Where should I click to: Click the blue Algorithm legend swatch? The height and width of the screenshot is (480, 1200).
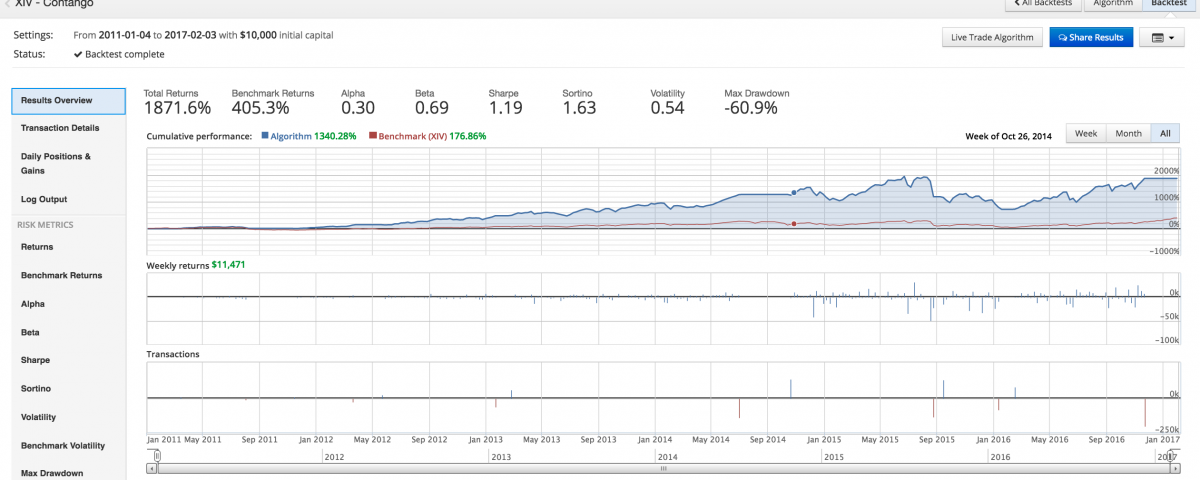point(265,135)
